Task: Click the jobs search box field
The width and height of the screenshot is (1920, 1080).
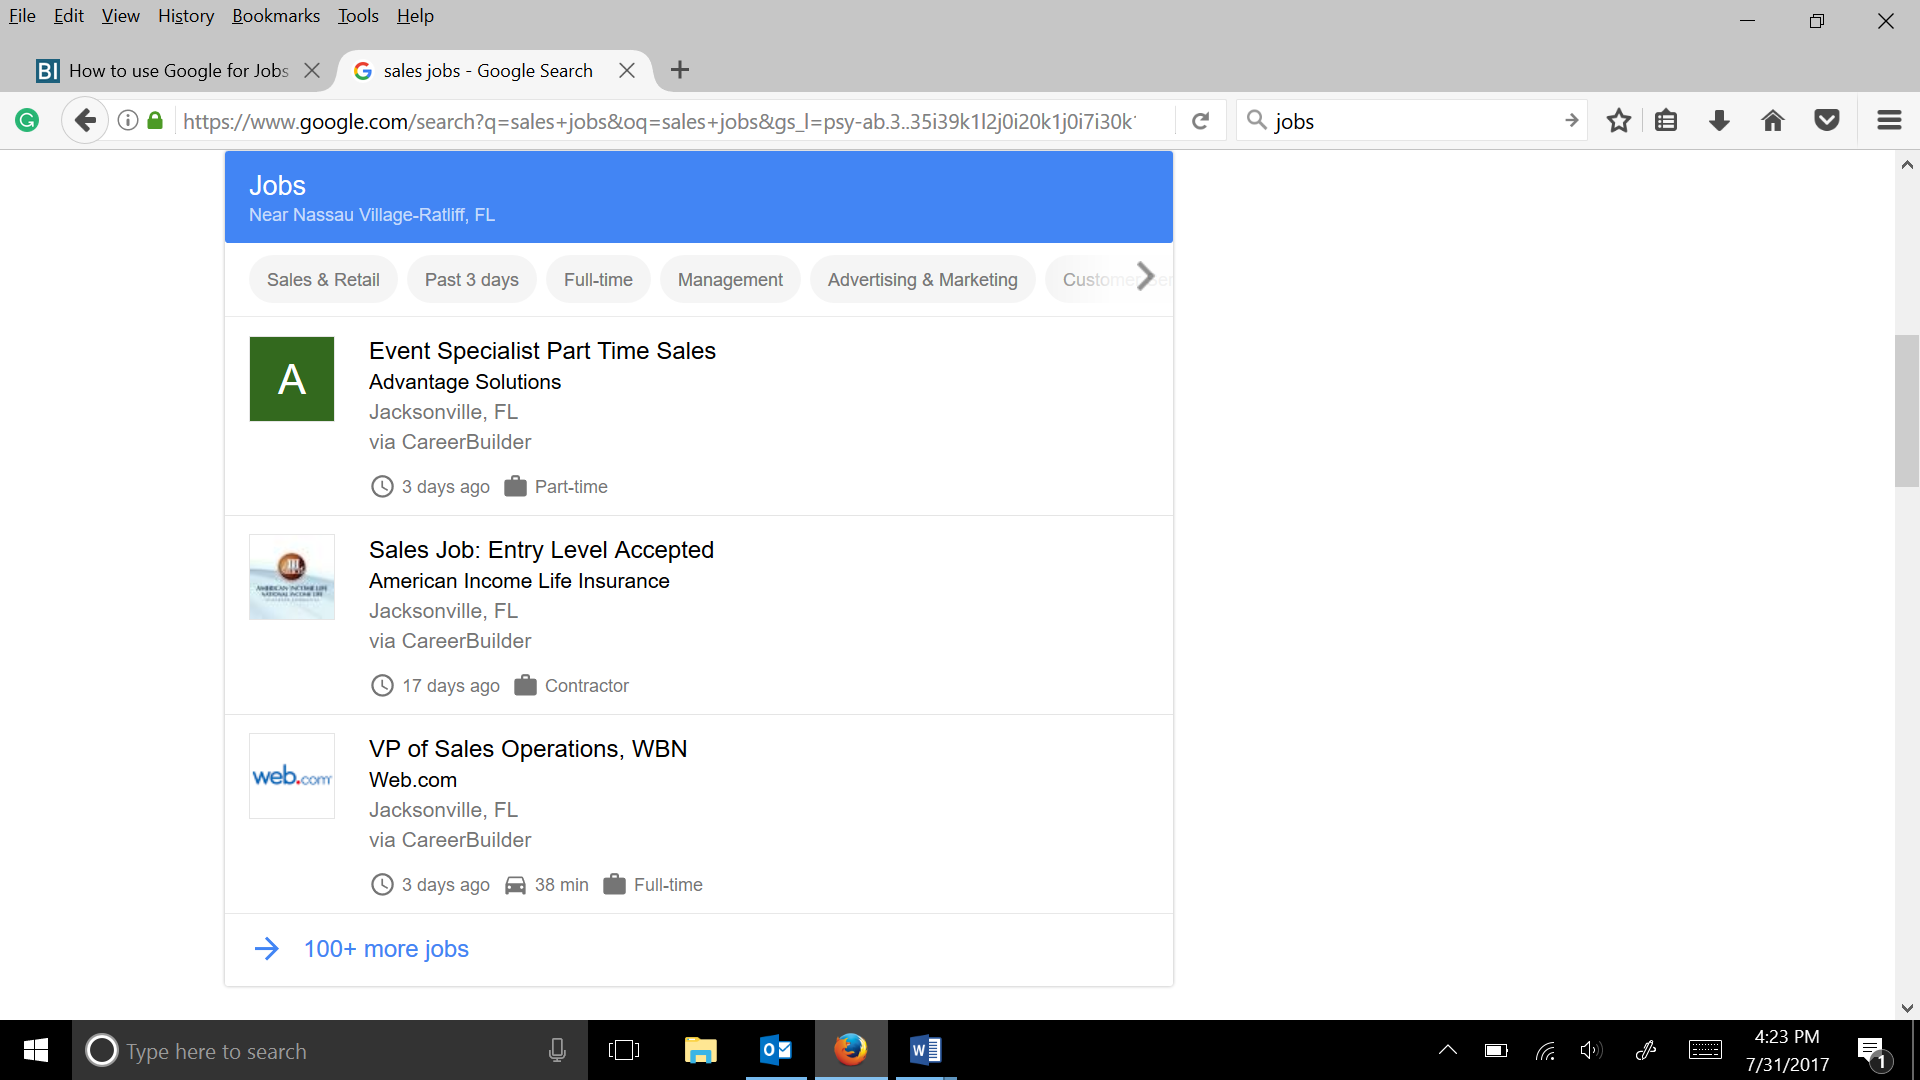Action: tap(1410, 121)
